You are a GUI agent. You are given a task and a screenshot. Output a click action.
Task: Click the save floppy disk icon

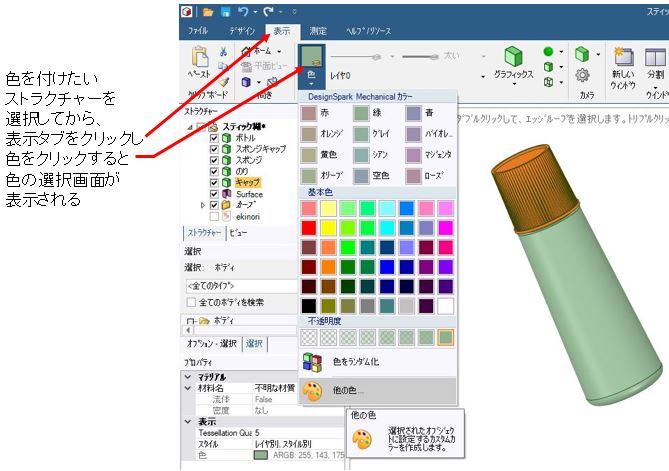(x=226, y=12)
